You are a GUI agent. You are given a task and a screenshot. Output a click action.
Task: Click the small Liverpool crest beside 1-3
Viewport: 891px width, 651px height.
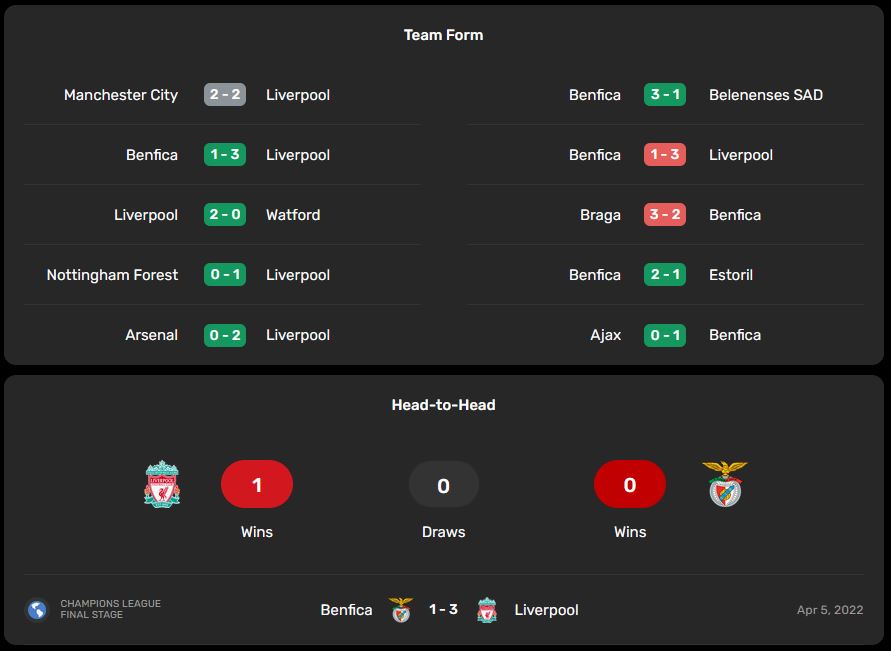pos(487,610)
